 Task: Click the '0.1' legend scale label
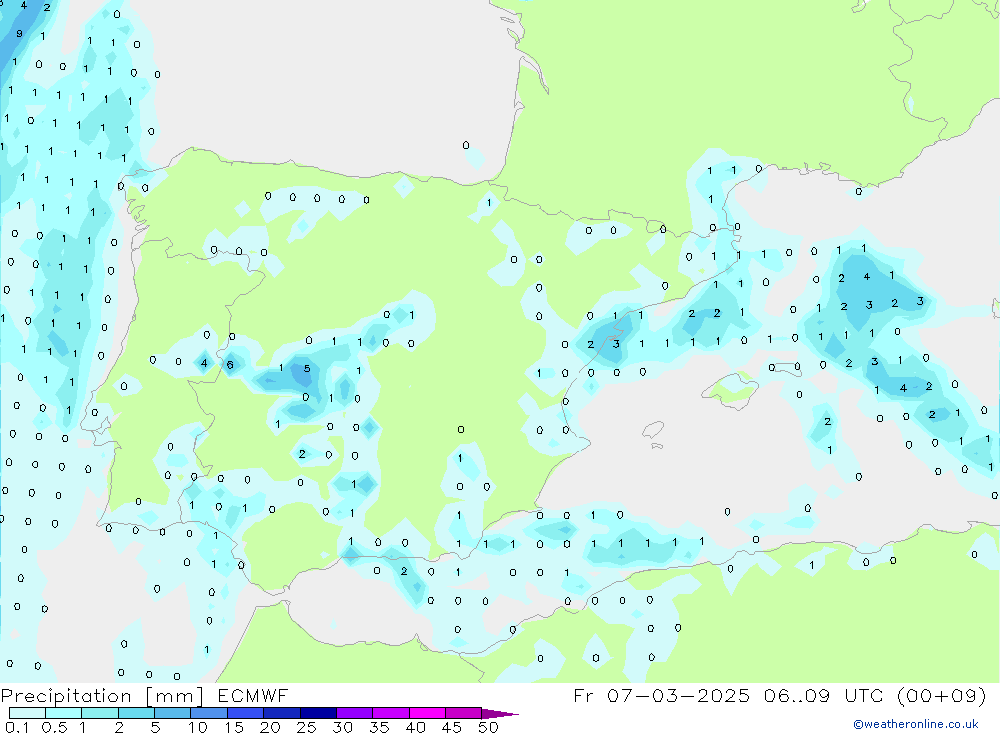tap(17, 727)
